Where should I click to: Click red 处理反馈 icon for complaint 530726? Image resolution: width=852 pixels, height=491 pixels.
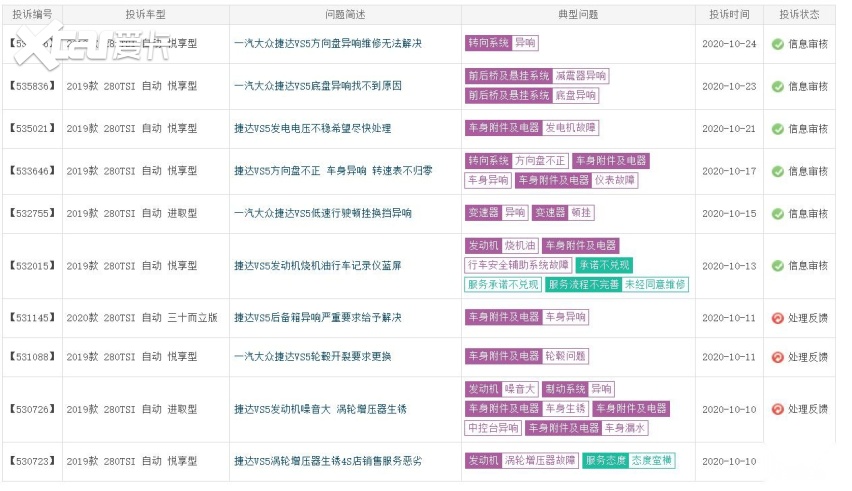click(777, 409)
